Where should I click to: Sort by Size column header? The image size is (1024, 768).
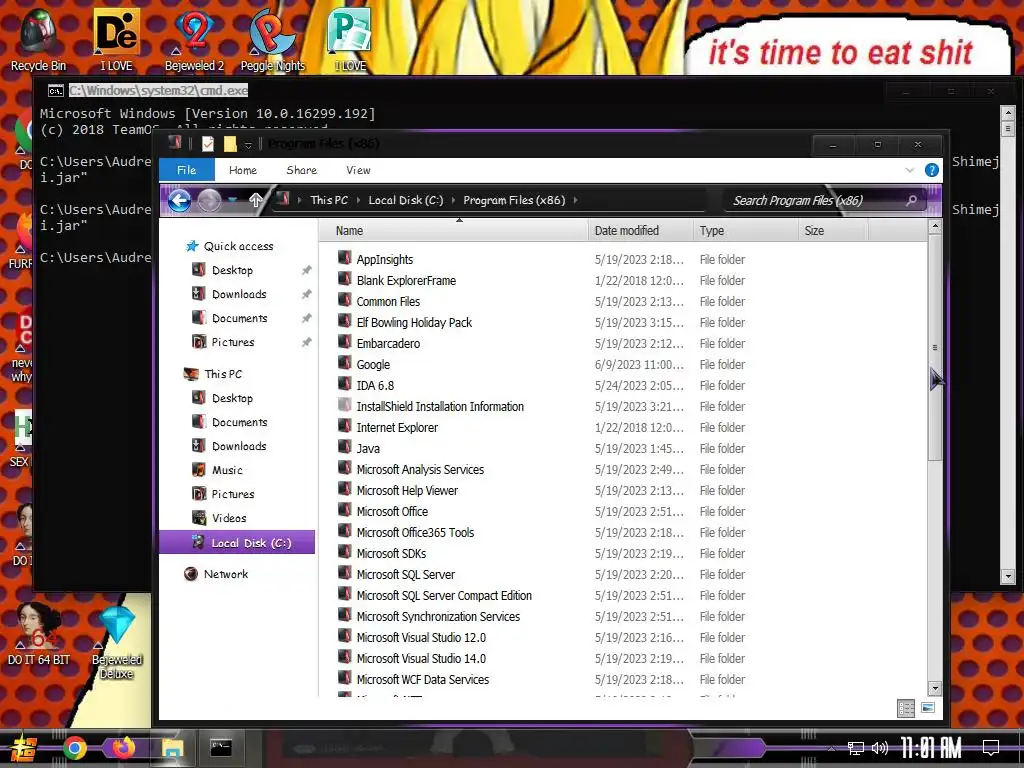(833, 231)
